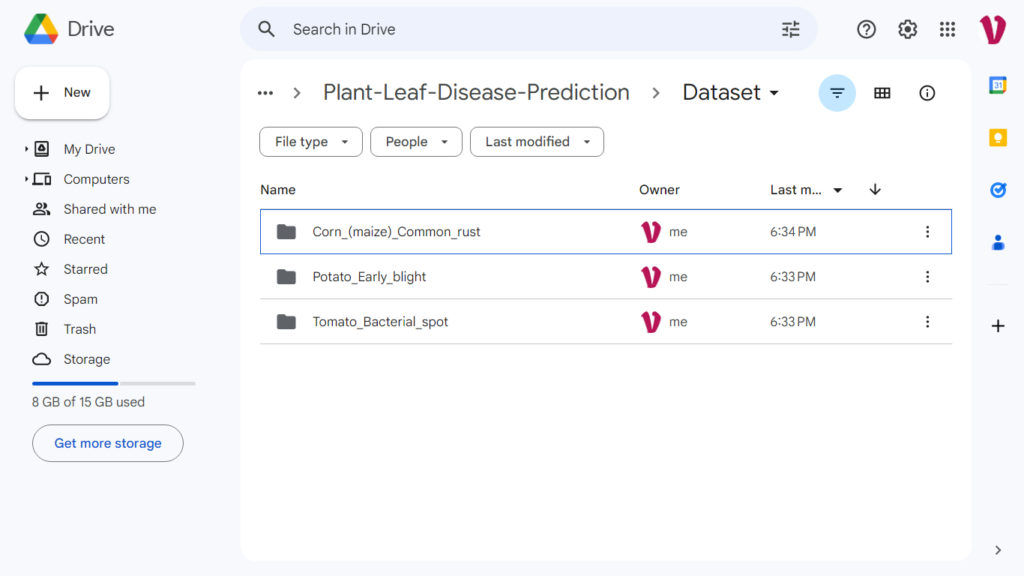Select the Corn_(maize)_Common_rust folder icon
1024x576 pixels.
point(286,232)
